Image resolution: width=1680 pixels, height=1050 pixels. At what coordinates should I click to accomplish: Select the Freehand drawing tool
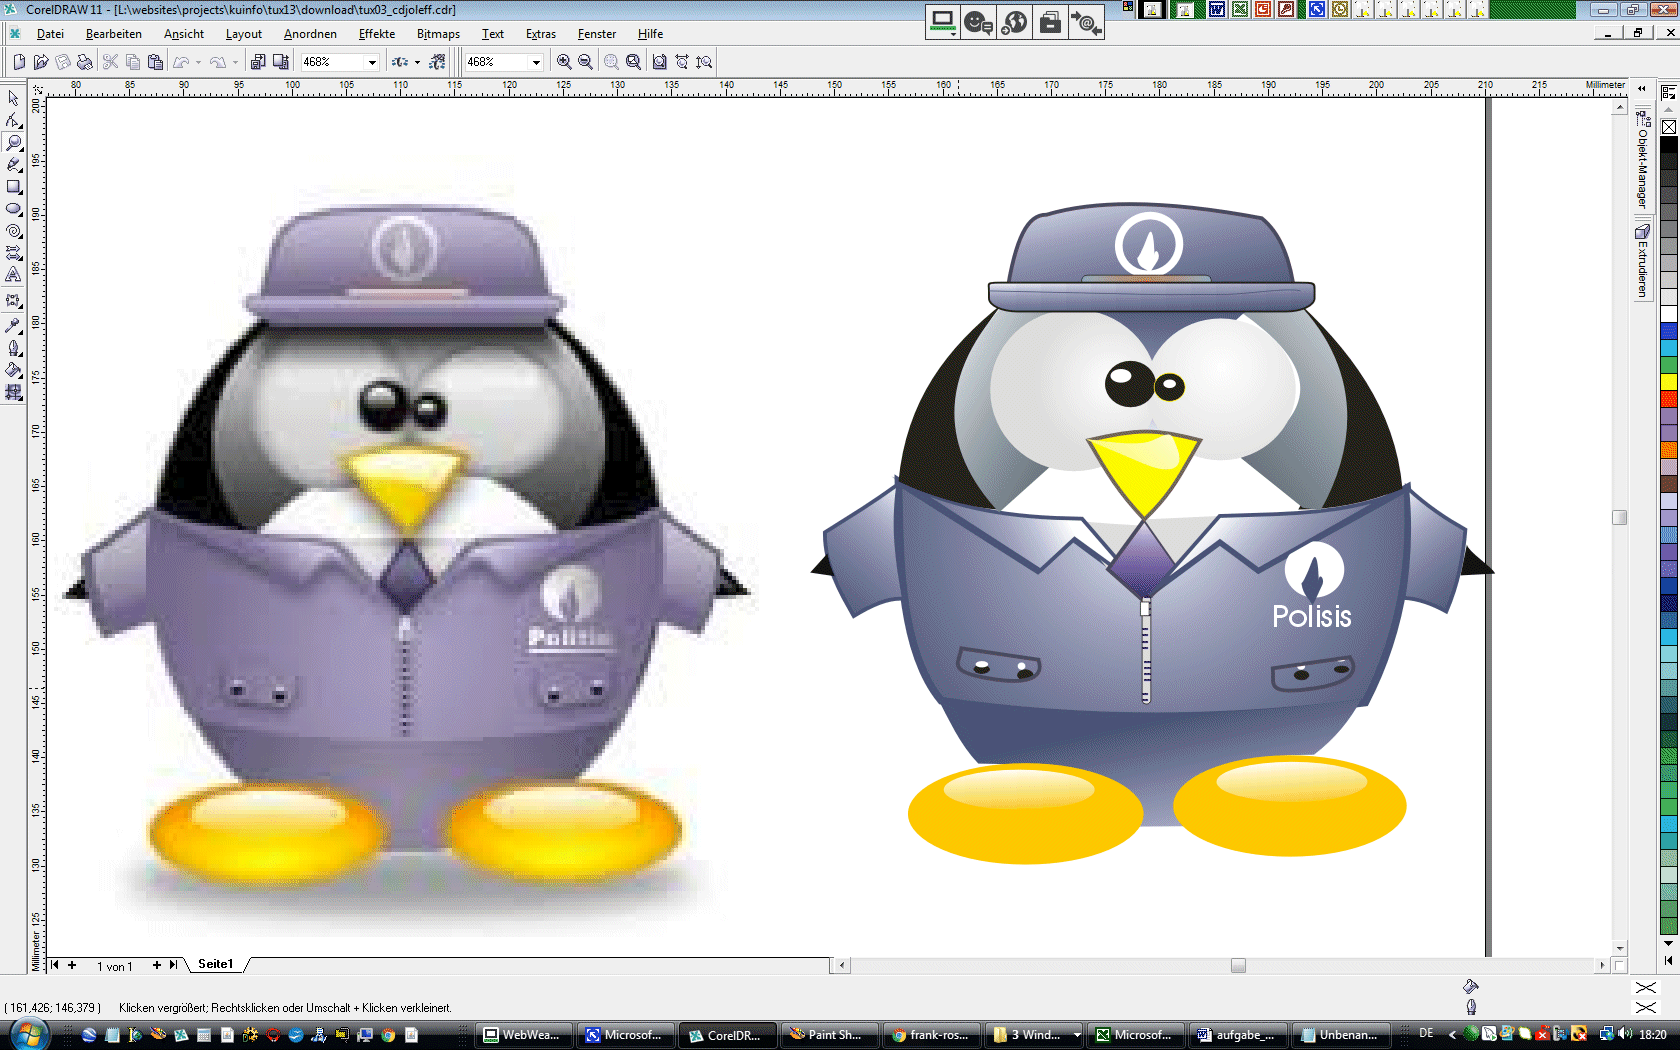pos(13,164)
